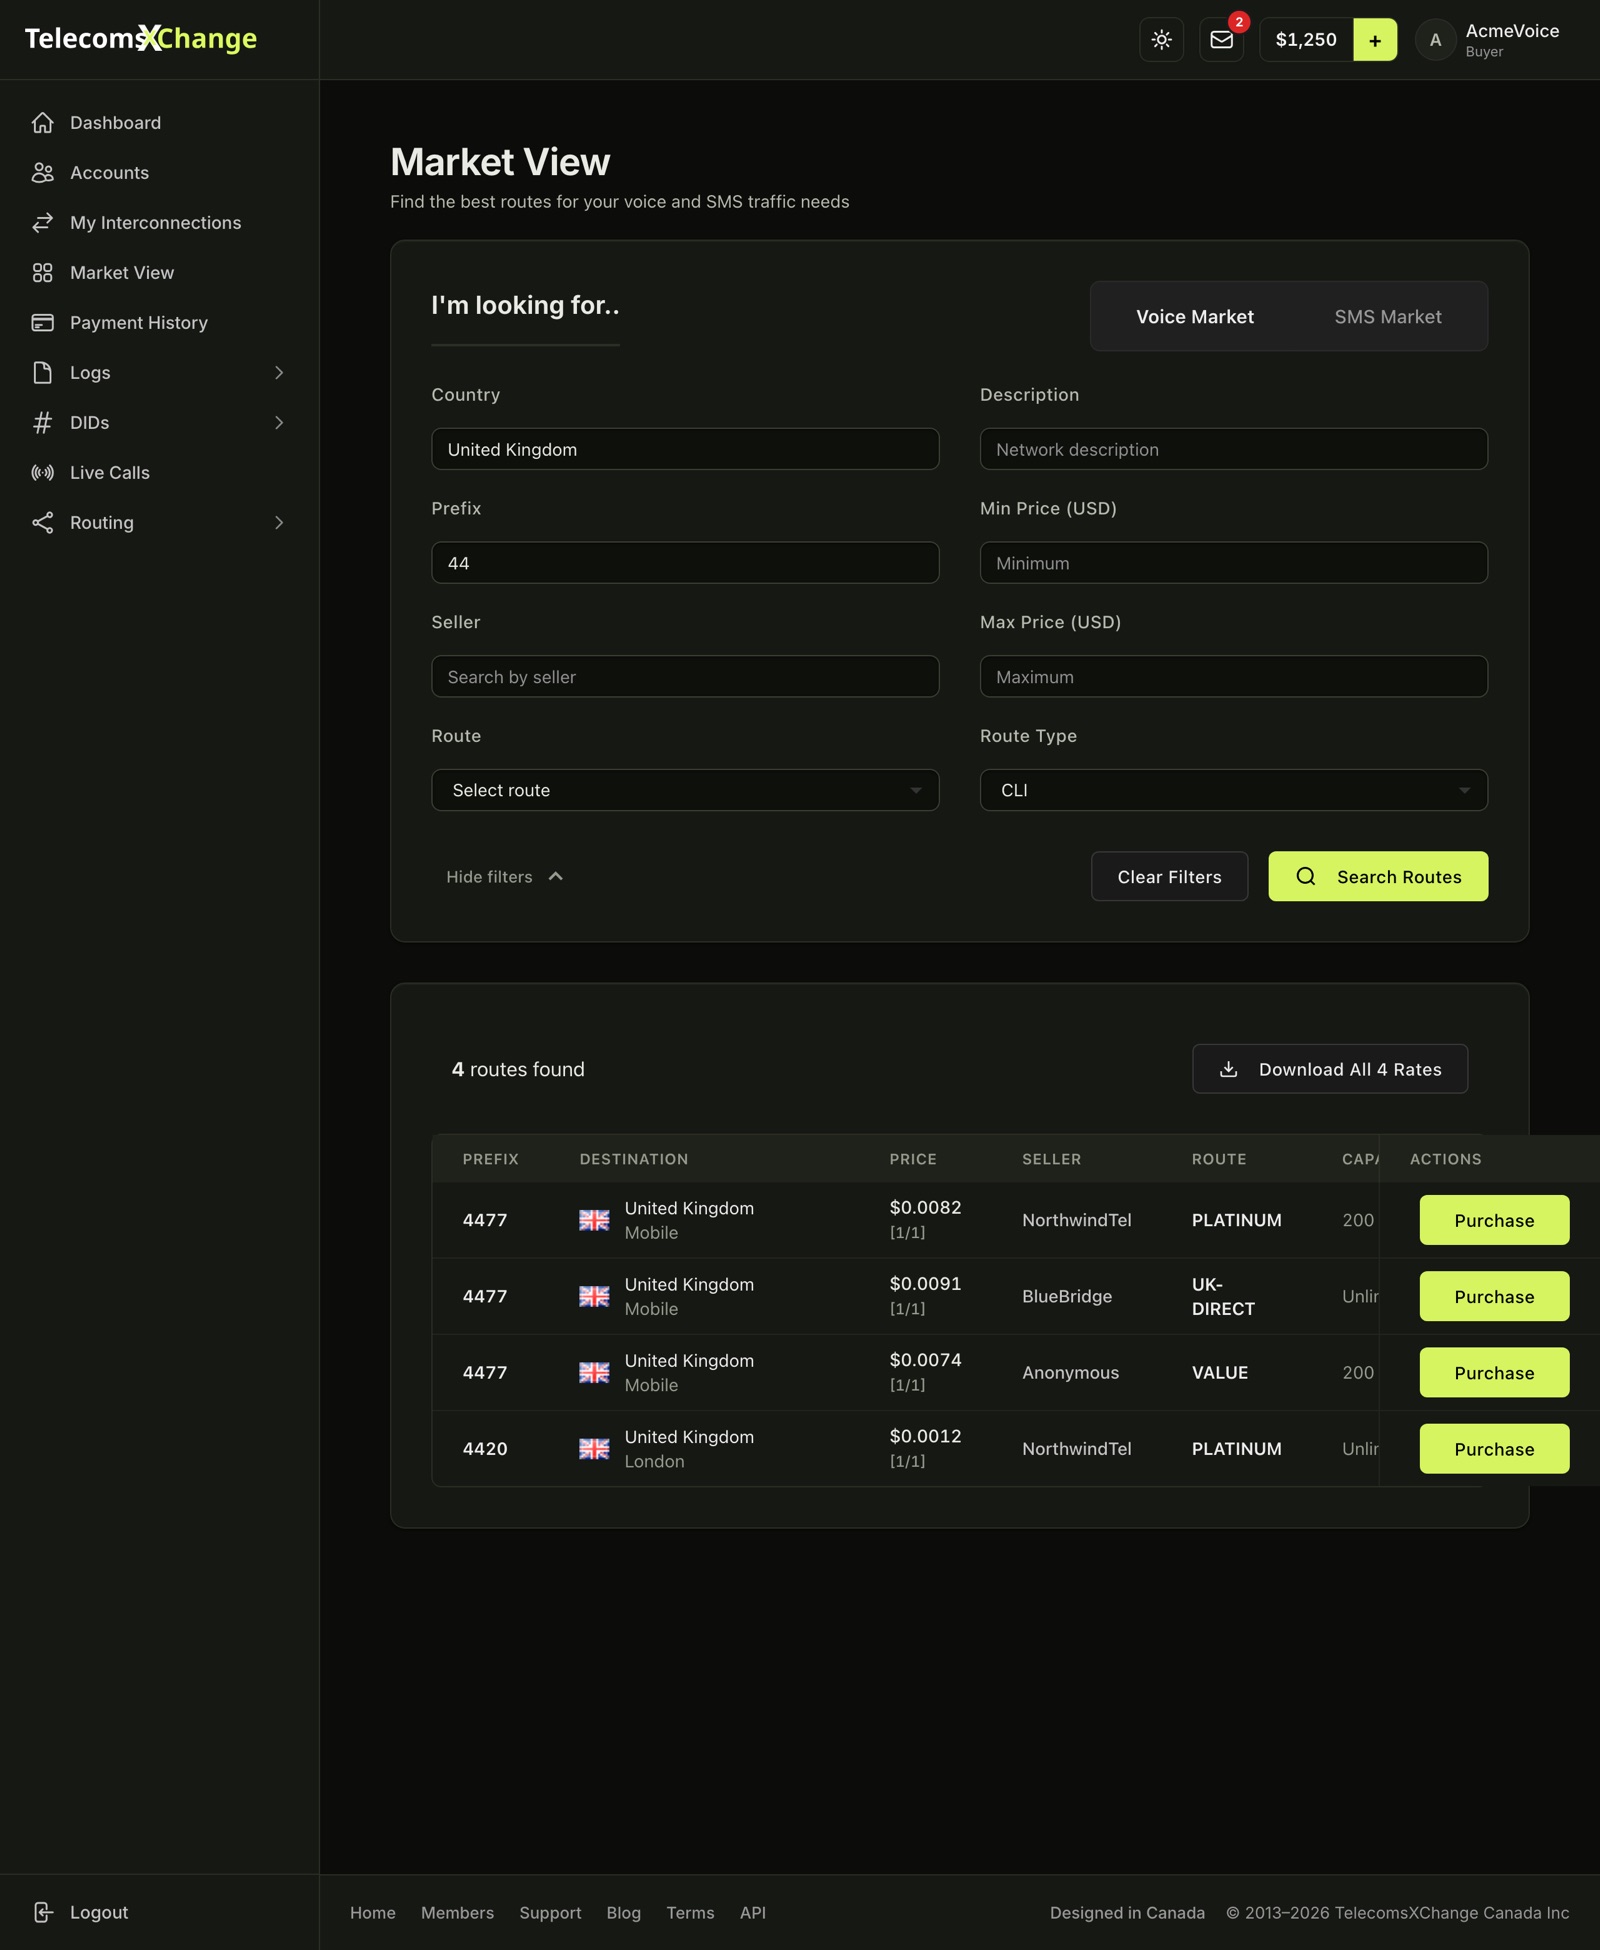Click the Routing share icon

point(42,522)
